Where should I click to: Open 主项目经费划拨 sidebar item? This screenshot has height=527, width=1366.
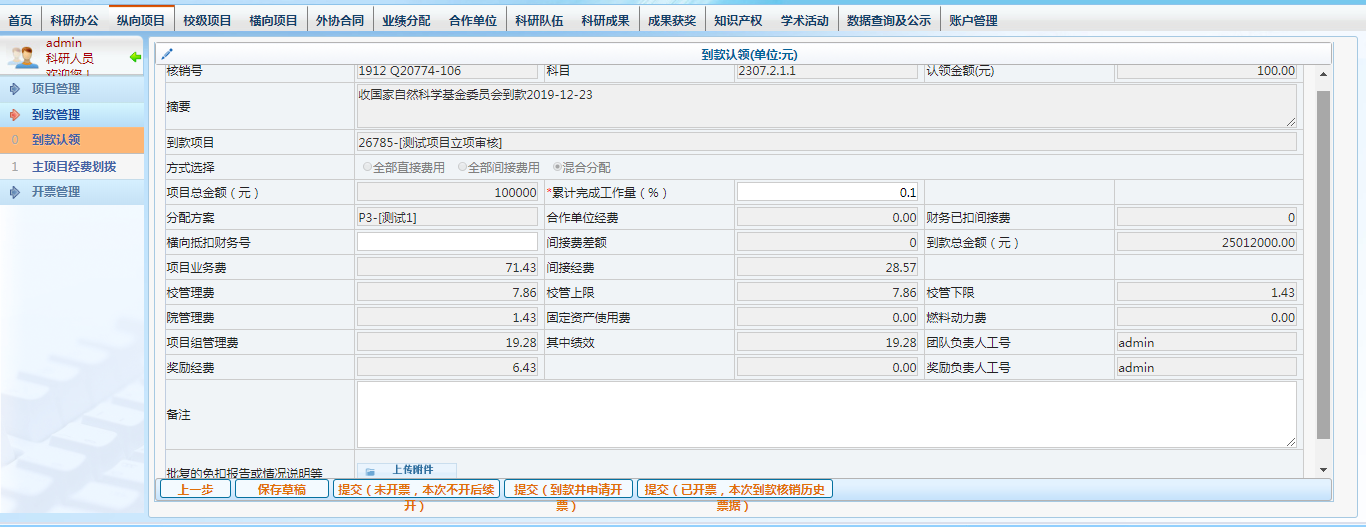tap(72, 166)
